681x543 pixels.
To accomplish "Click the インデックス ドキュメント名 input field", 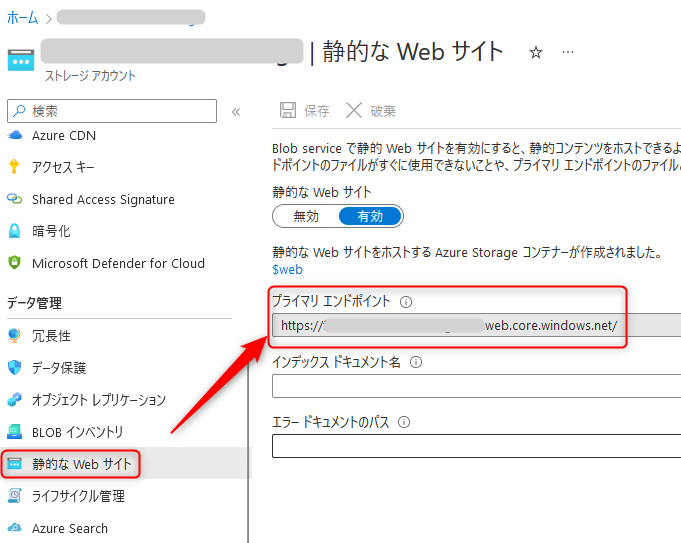I will [476, 386].
